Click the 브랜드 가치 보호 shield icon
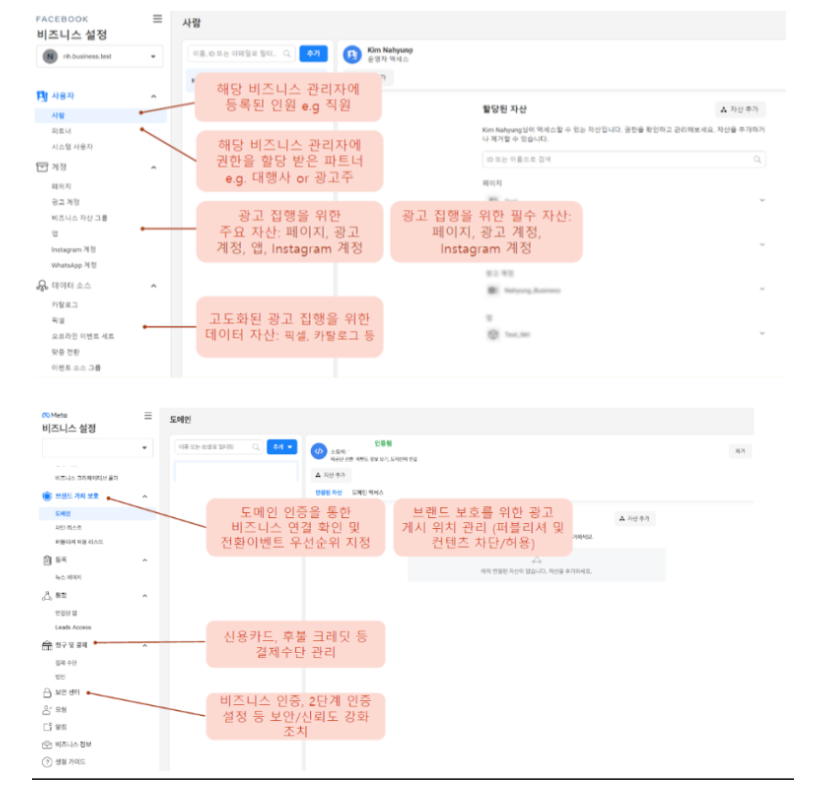Image resolution: width=813 pixels, height=794 pixels. click(47, 496)
